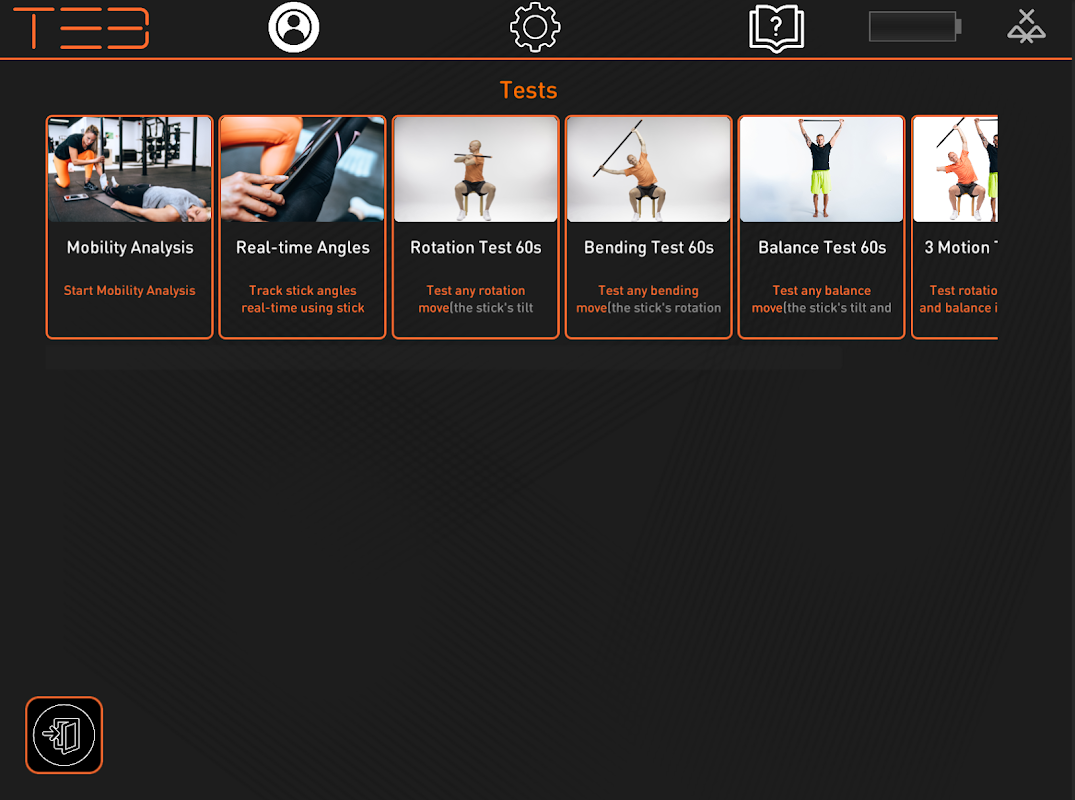Click the TE3 logo
The height and width of the screenshot is (800, 1075).
(x=81, y=28)
